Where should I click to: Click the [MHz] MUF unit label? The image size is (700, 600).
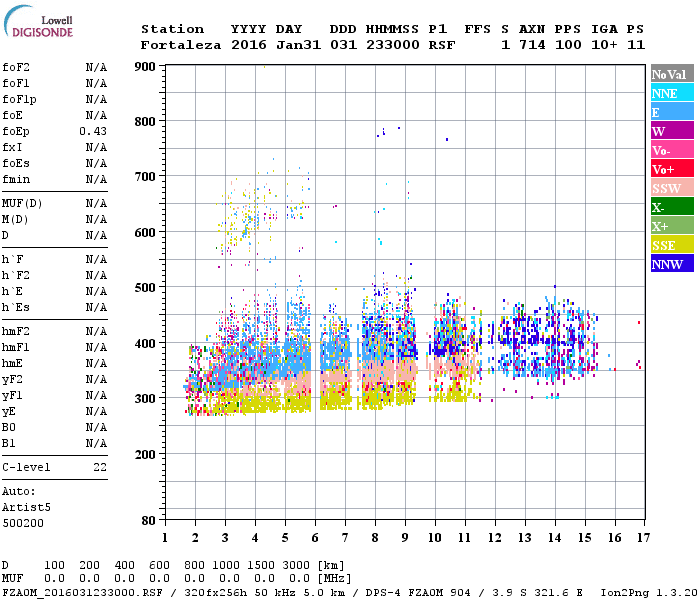tap(334, 579)
